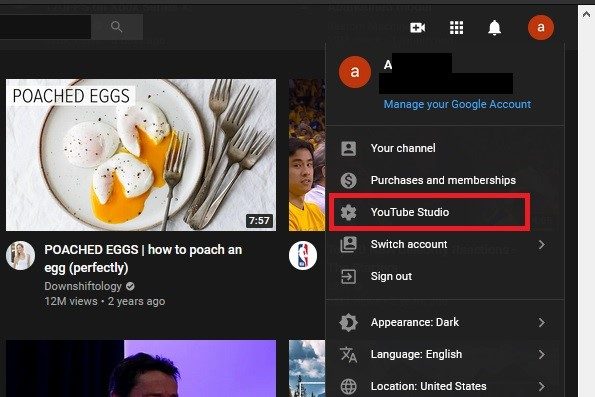Image resolution: width=595 pixels, height=397 pixels.
Task: Click the scrollbar up arrow
Action: pos(586,14)
